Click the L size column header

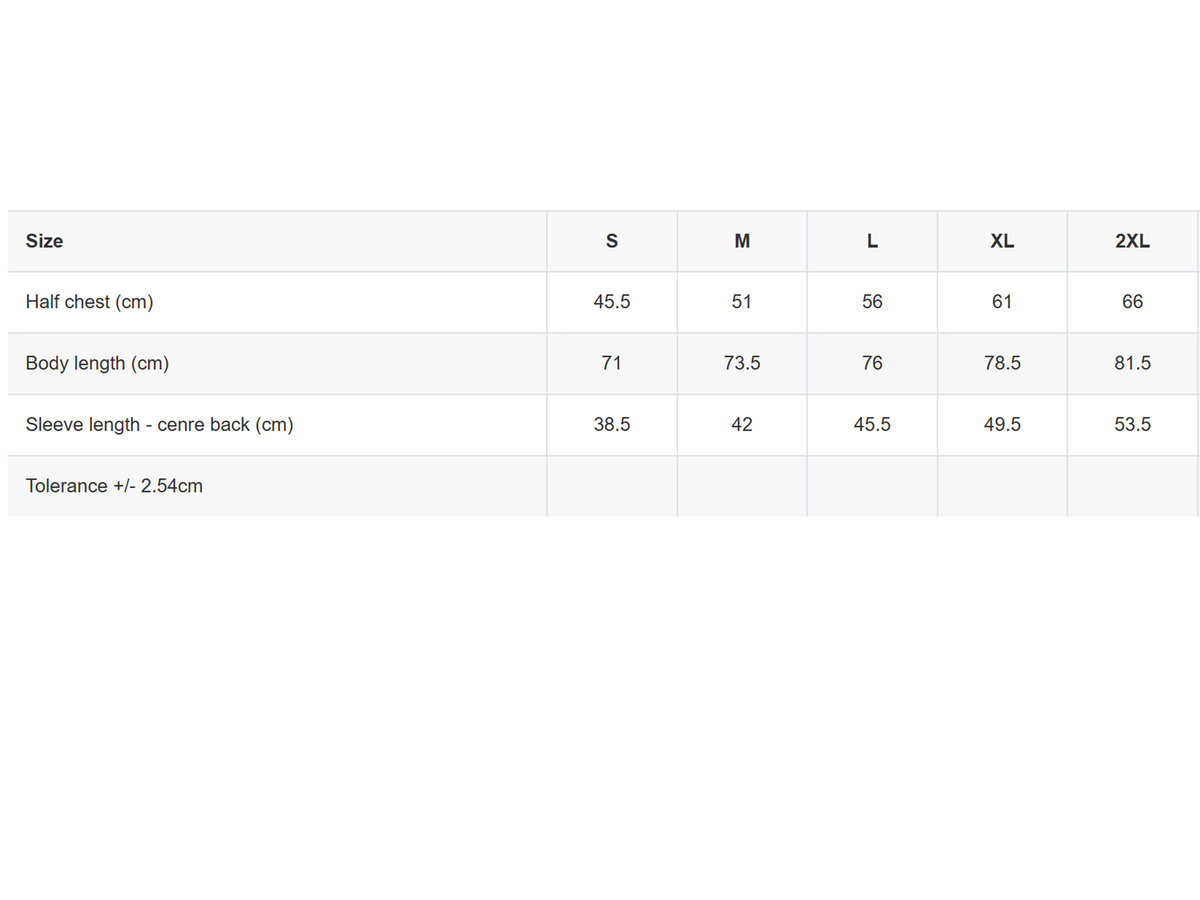(x=872, y=241)
